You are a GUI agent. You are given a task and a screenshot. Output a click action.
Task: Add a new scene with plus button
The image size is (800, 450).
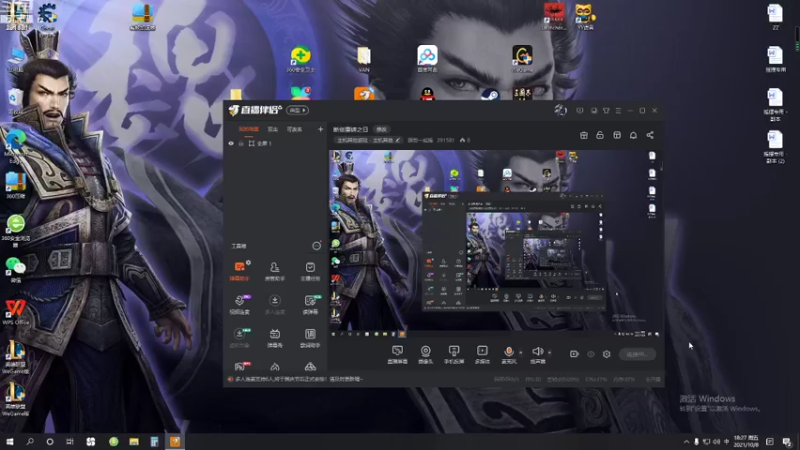tap(320, 130)
